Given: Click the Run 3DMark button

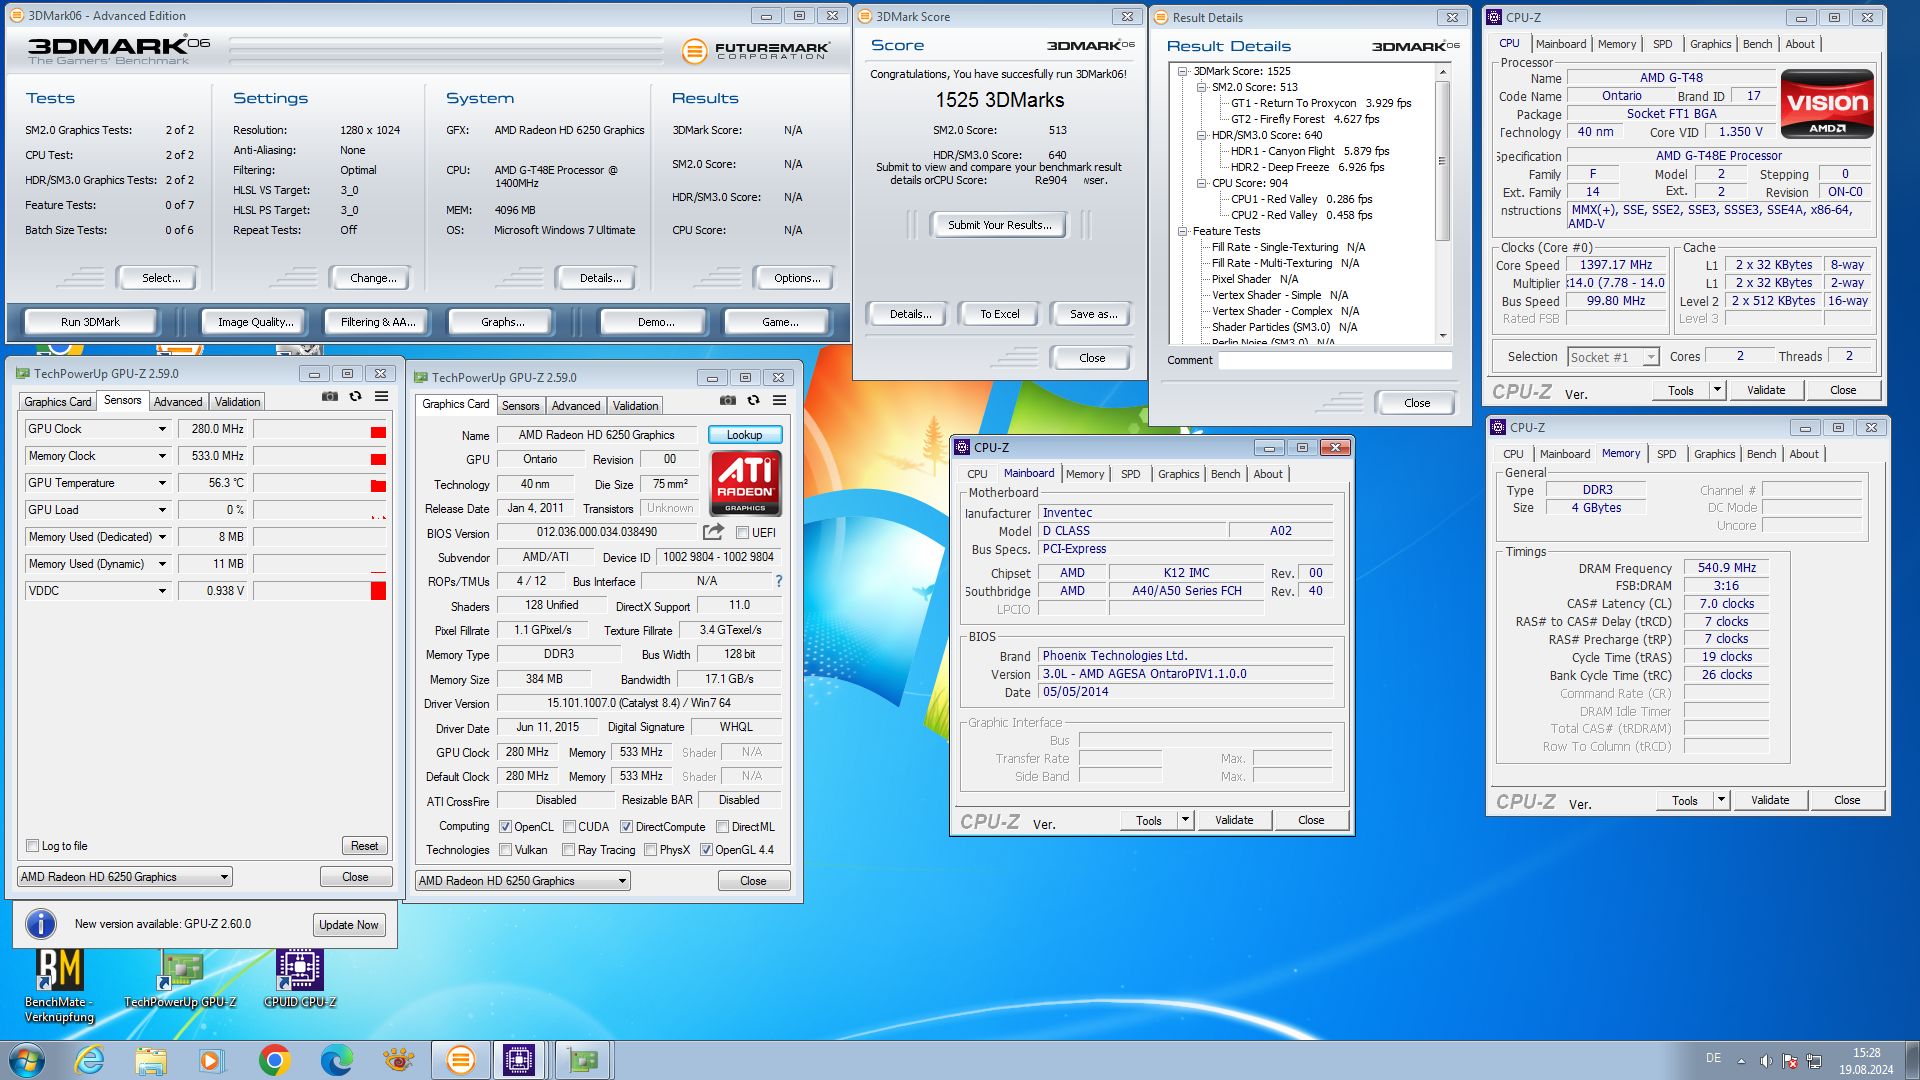Looking at the screenshot, I should point(90,322).
